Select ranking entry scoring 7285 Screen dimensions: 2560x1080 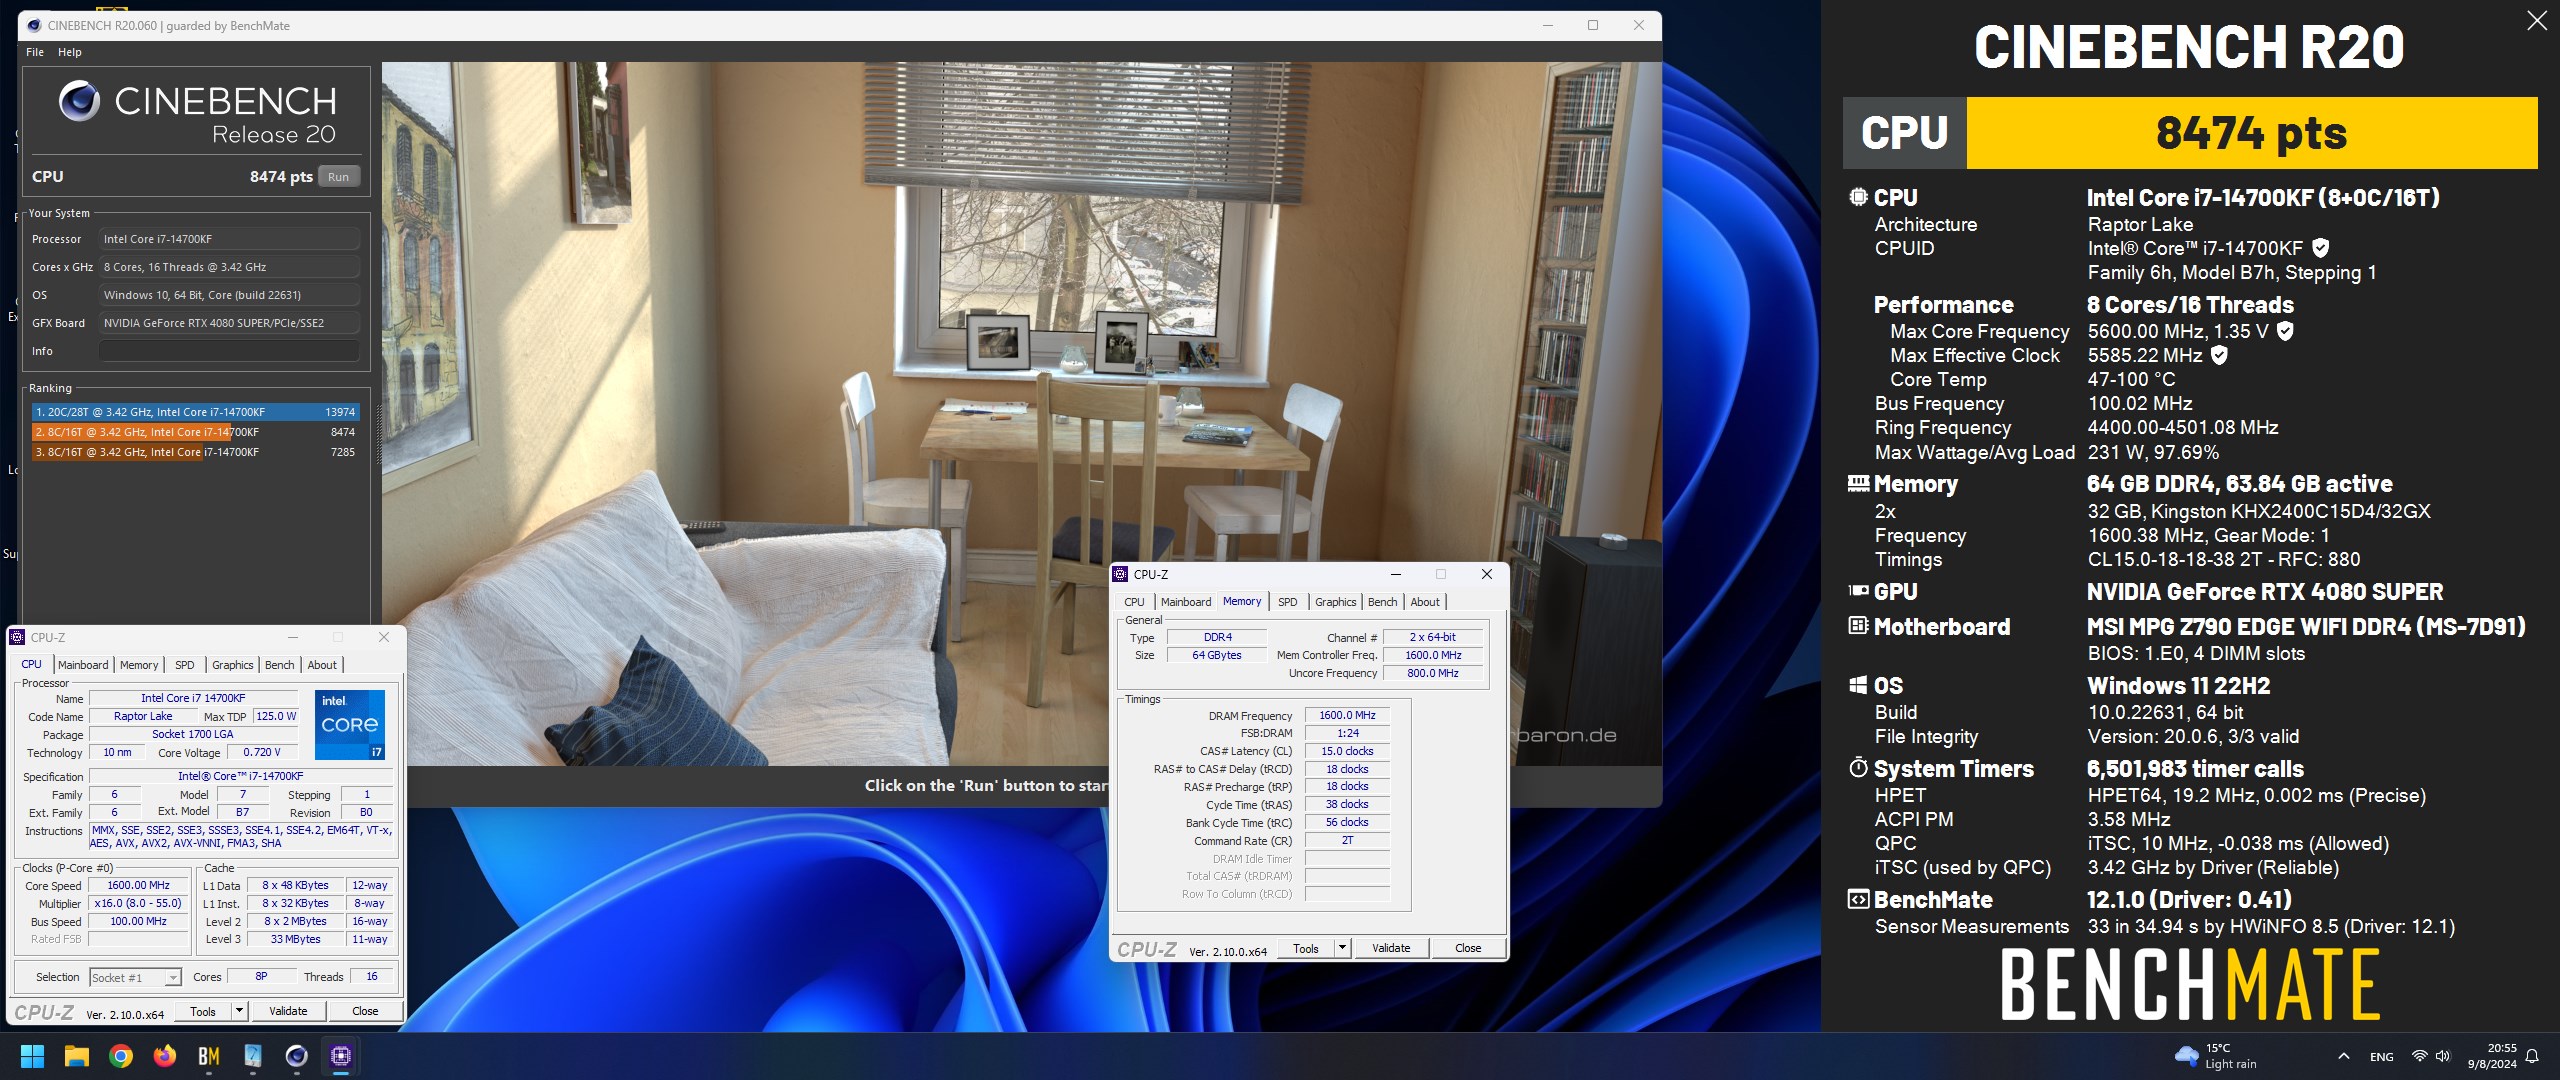(195, 452)
